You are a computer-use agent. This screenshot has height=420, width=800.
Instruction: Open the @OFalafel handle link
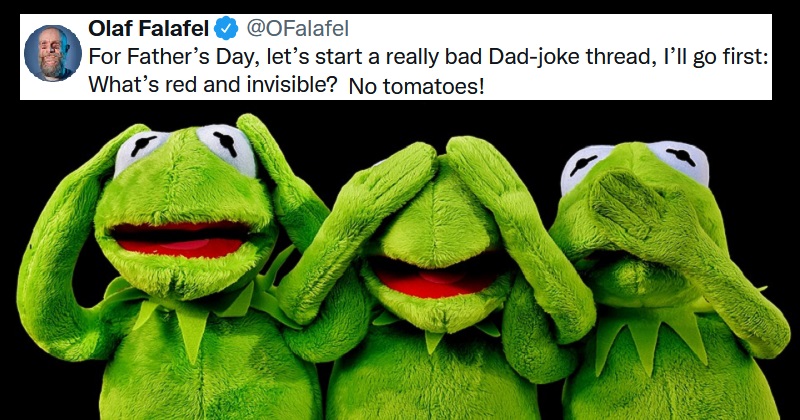coord(297,29)
